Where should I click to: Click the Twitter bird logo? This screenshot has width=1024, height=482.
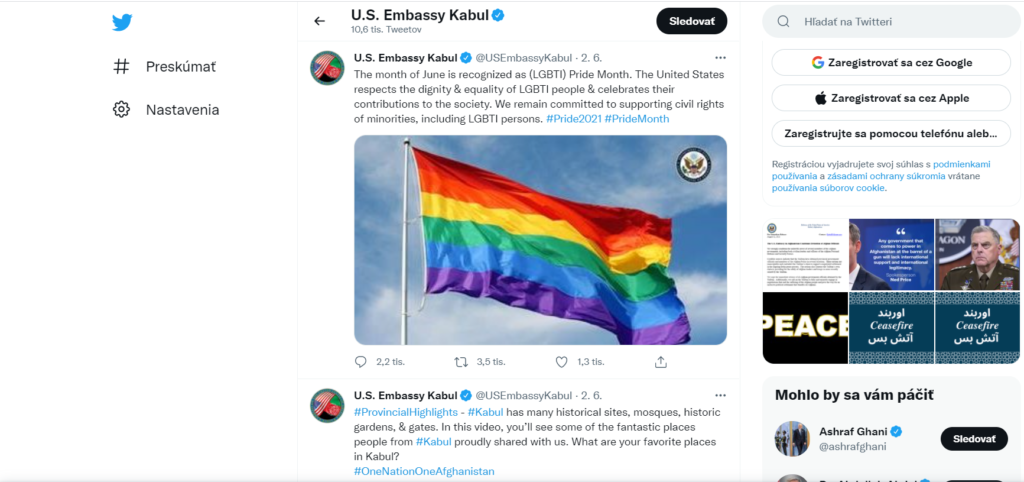point(122,23)
